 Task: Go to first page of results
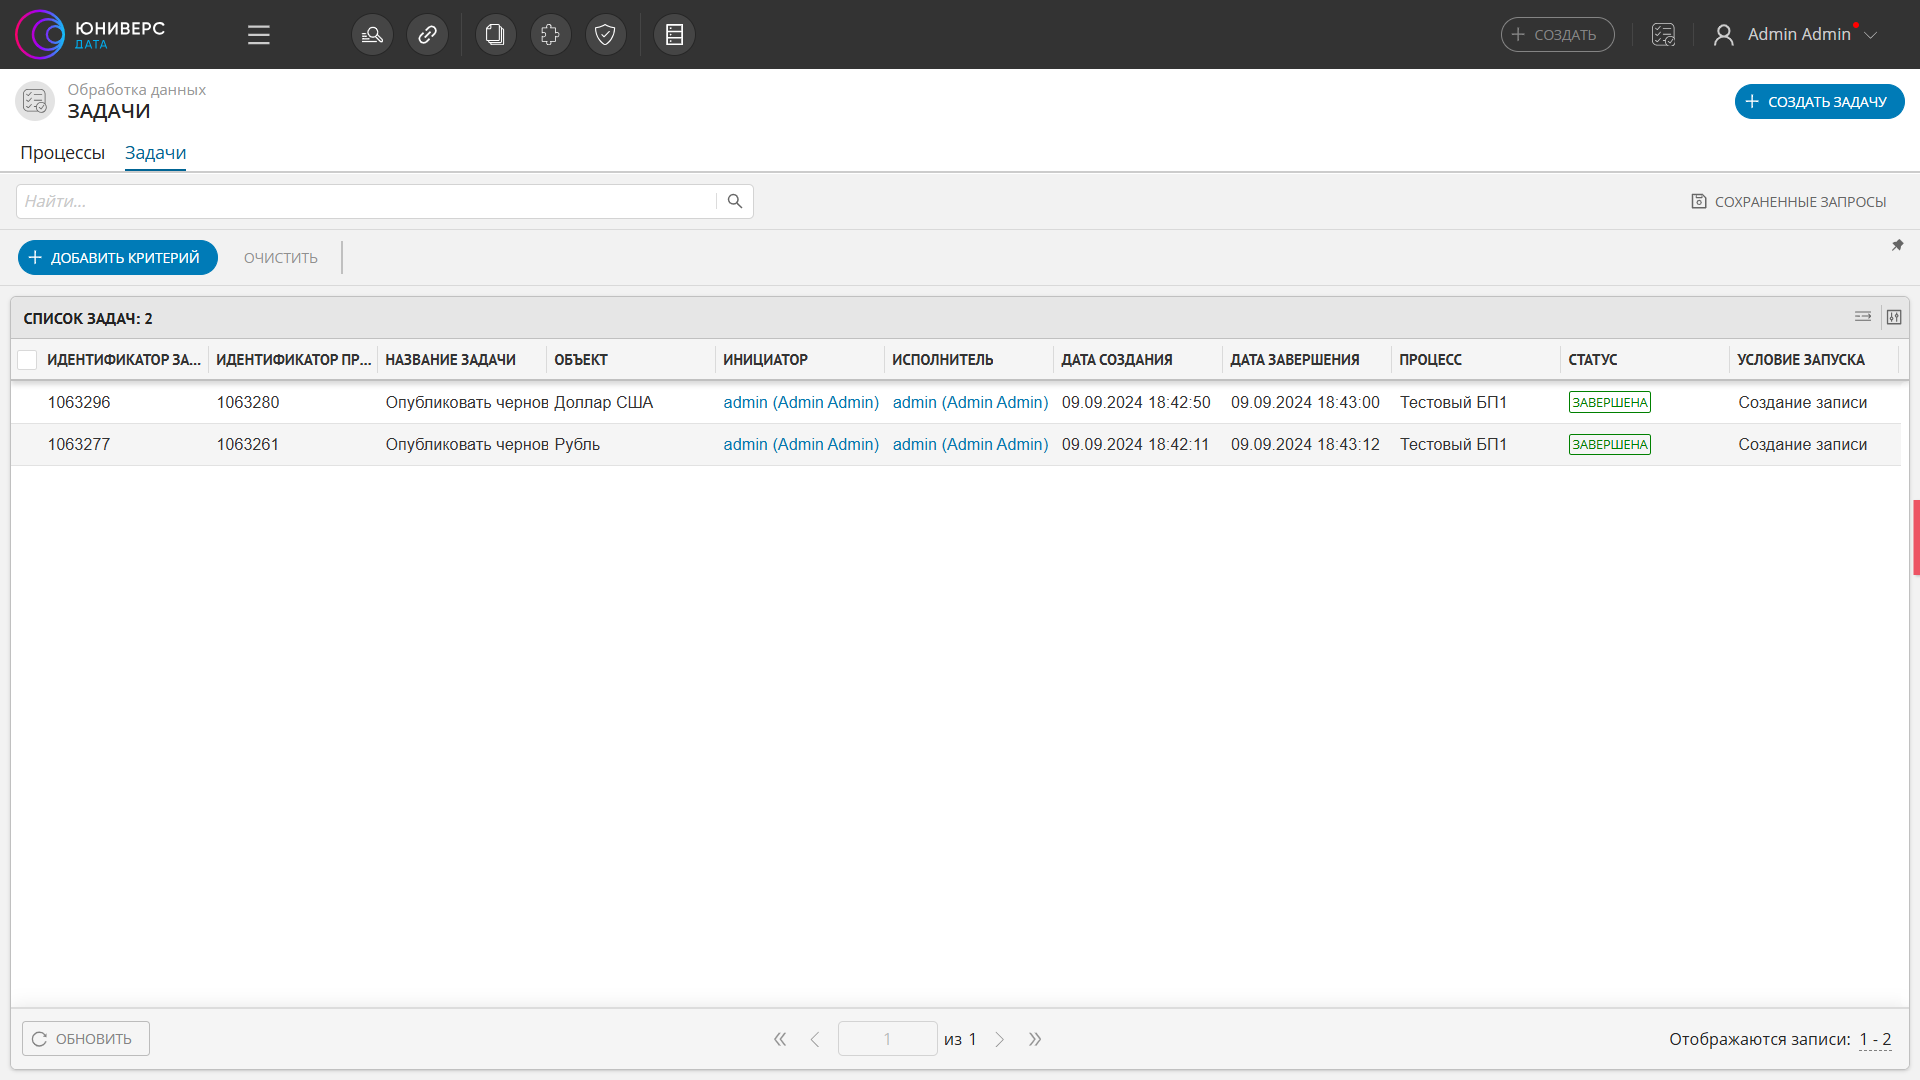(x=780, y=1039)
